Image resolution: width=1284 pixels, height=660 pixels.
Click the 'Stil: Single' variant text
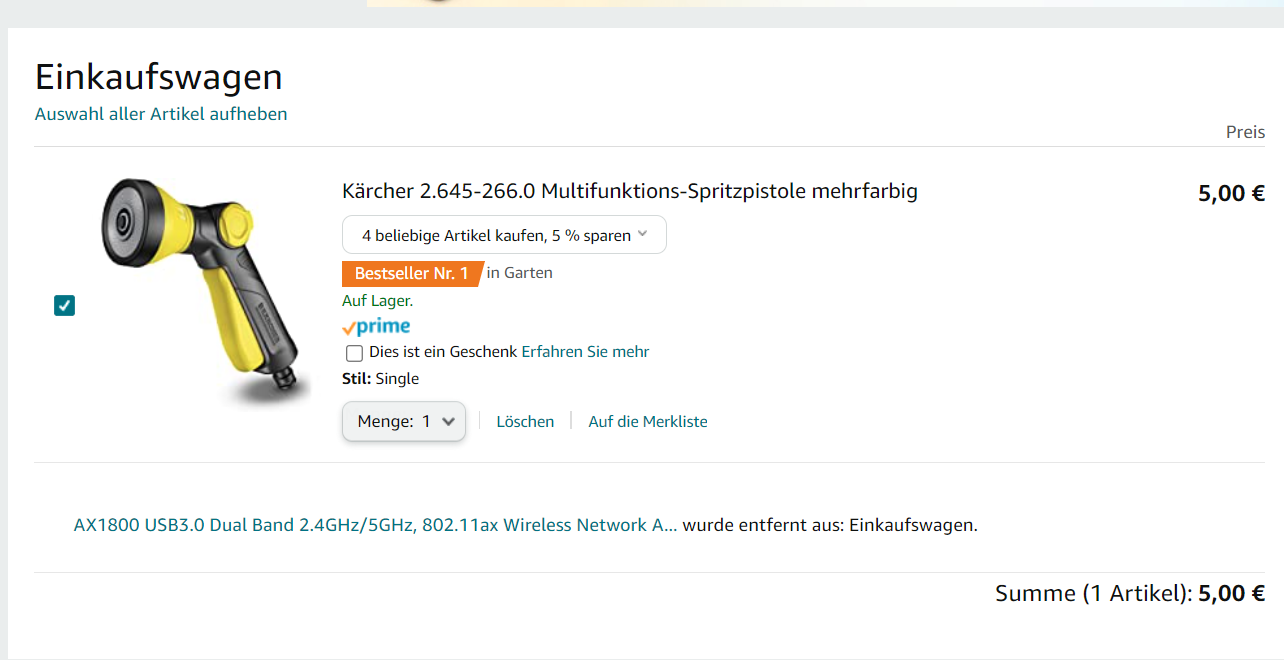[380, 379]
